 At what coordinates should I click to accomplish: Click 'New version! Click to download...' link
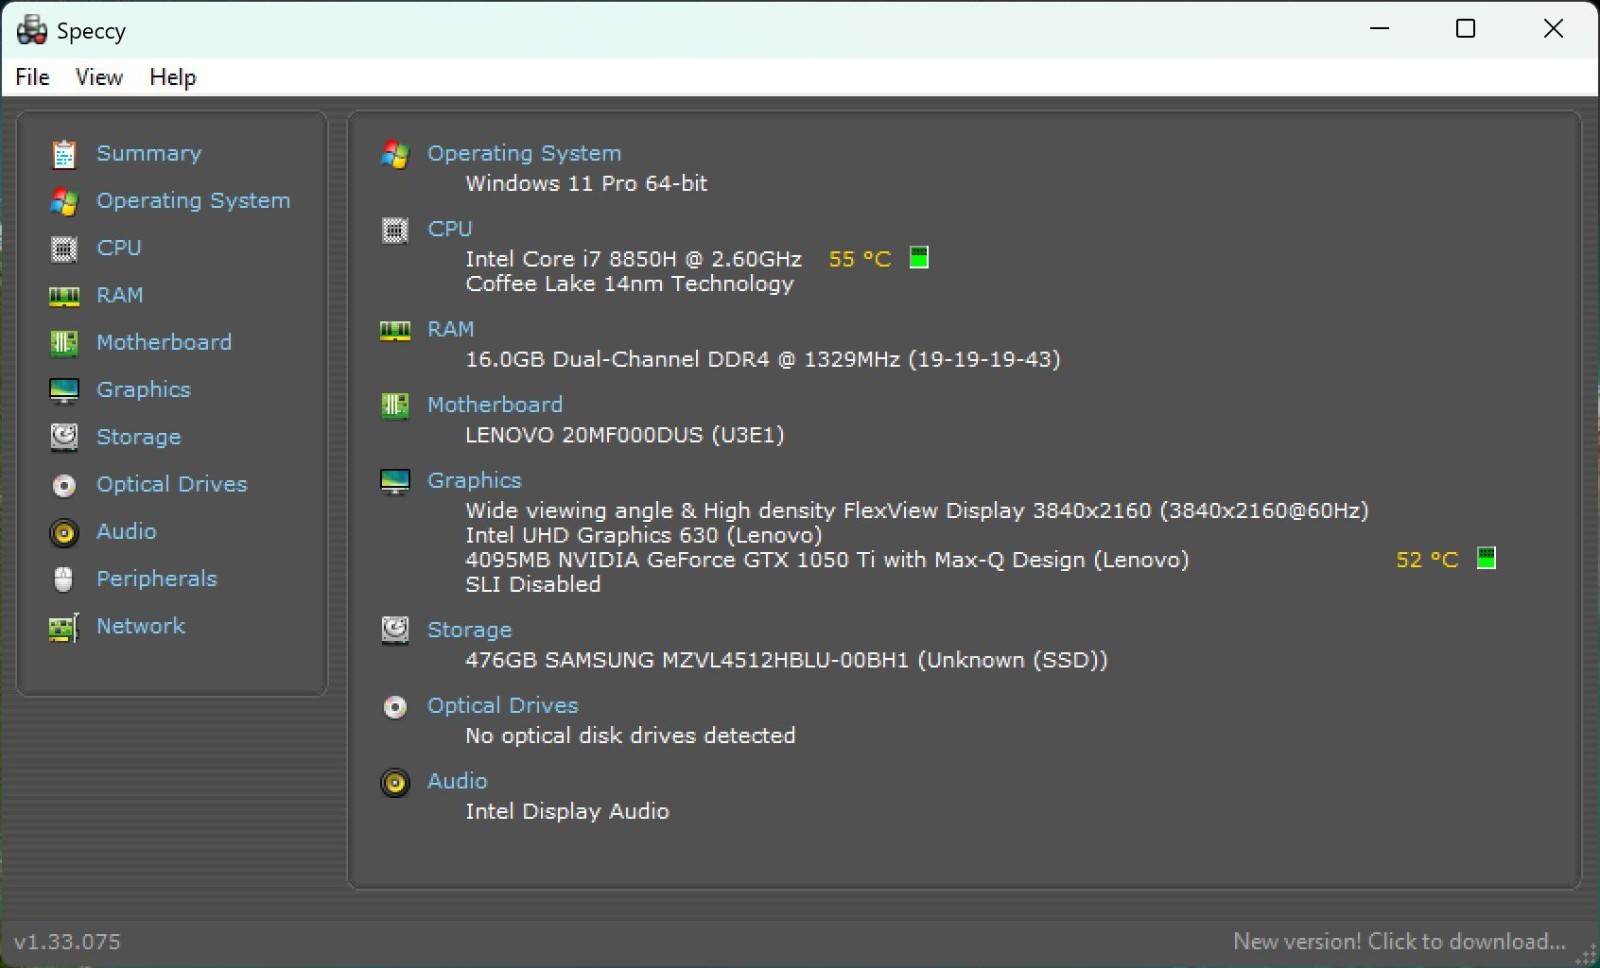tap(1399, 941)
